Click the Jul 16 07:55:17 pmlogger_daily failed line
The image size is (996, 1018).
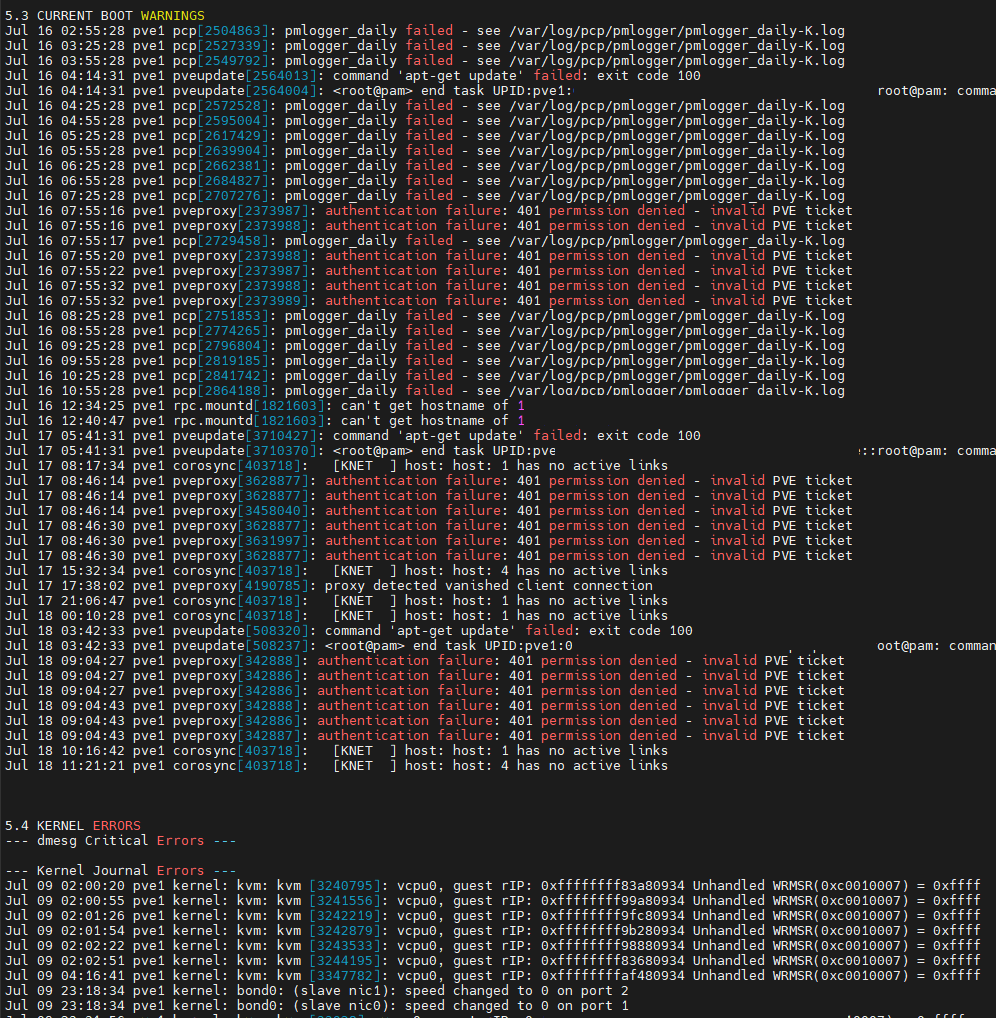point(425,241)
